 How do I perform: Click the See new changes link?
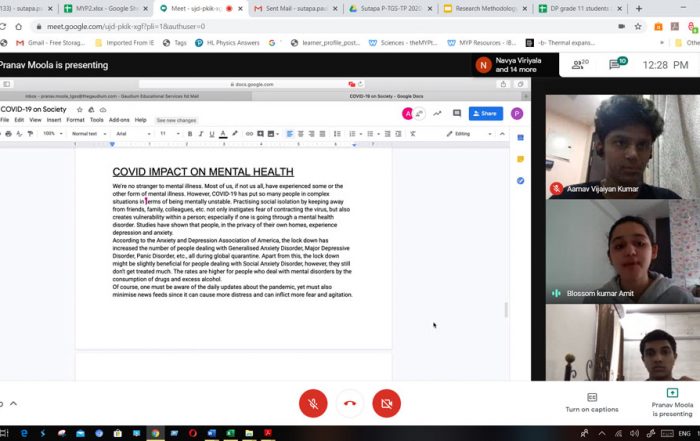coord(176,121)
